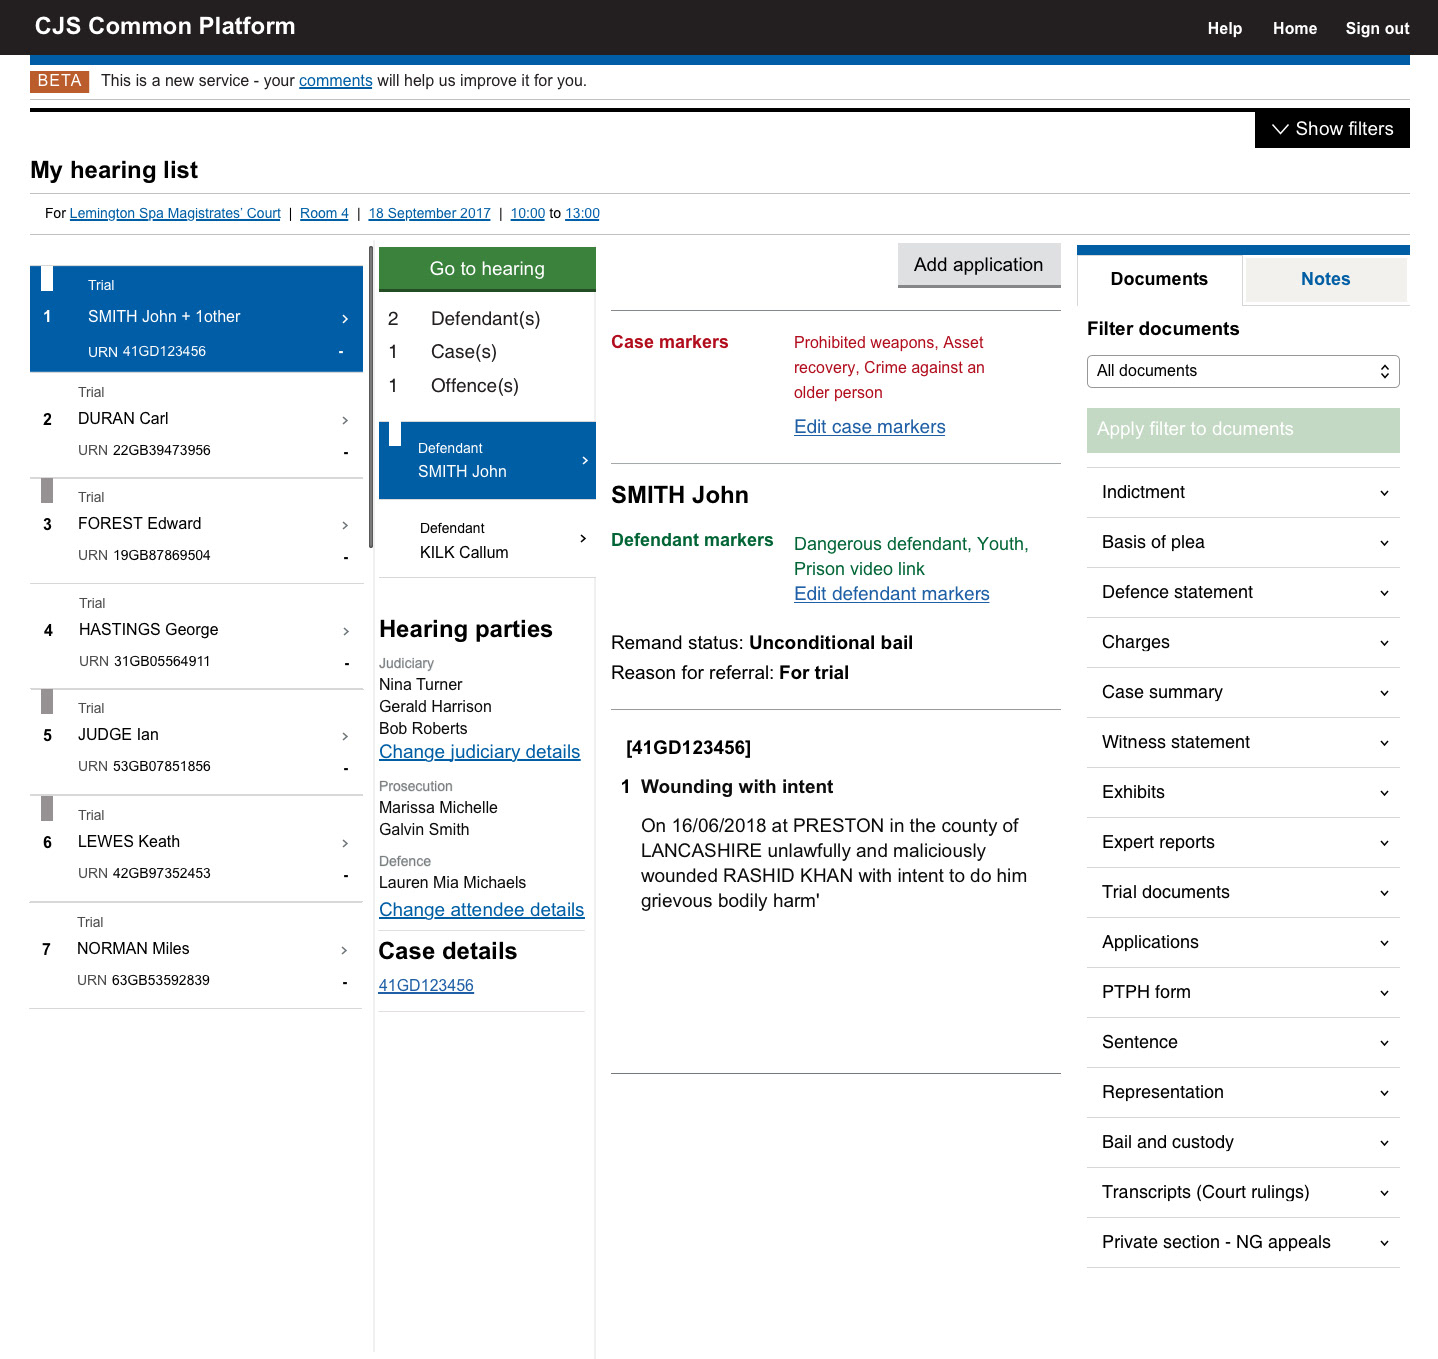Click the 18 September 2017 date link

(429, 213)
